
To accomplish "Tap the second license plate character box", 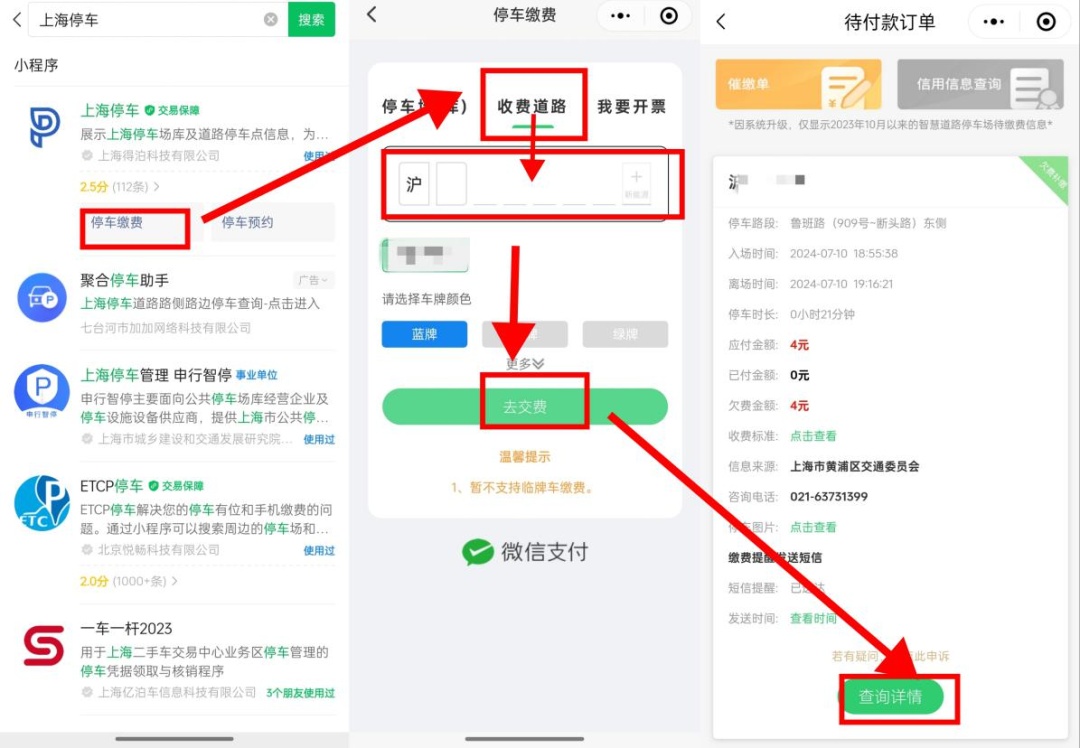I will tap(451, 184).
